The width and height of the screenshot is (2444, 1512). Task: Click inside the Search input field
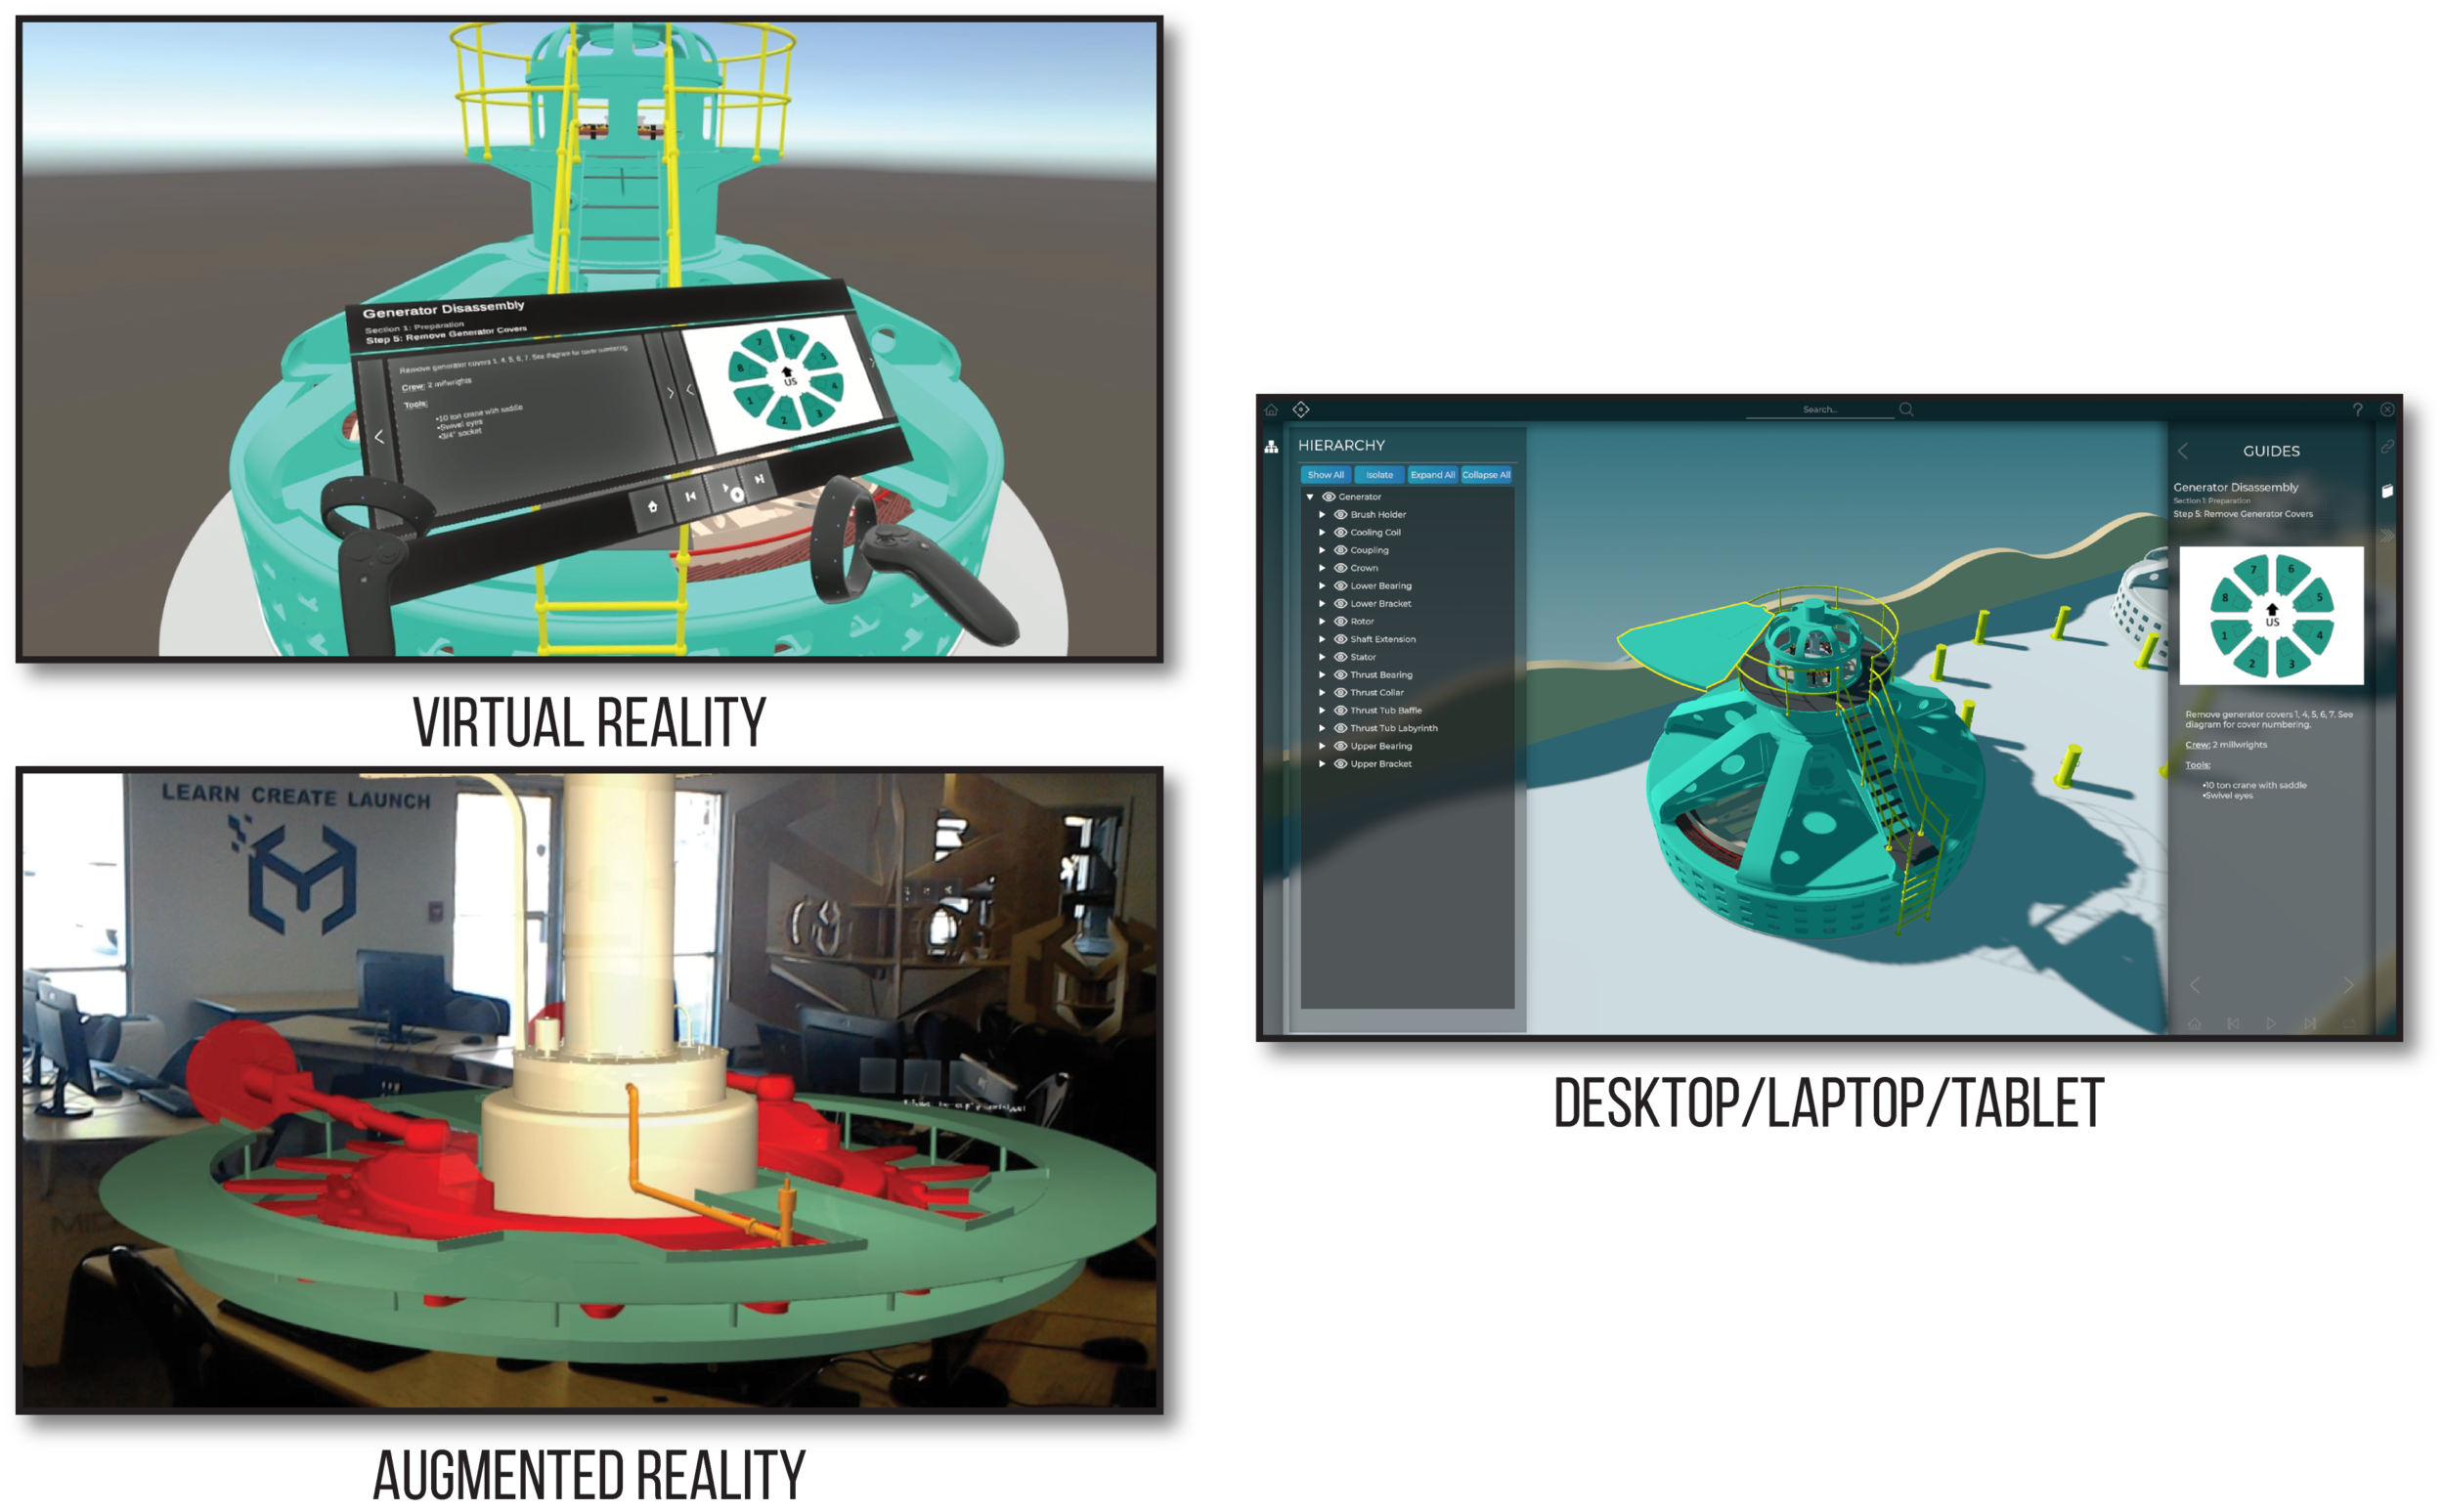(x=1822, y=409)
